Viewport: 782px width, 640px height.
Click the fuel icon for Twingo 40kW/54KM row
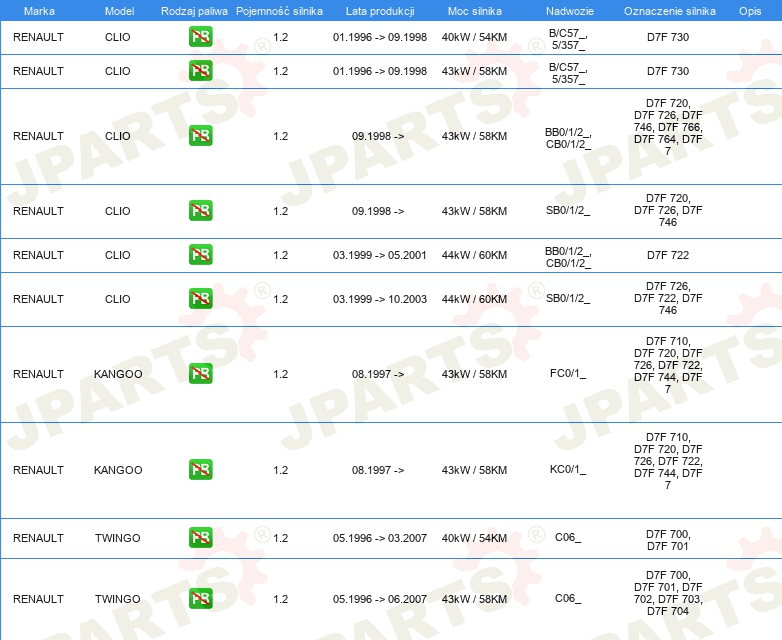point(200,538)
